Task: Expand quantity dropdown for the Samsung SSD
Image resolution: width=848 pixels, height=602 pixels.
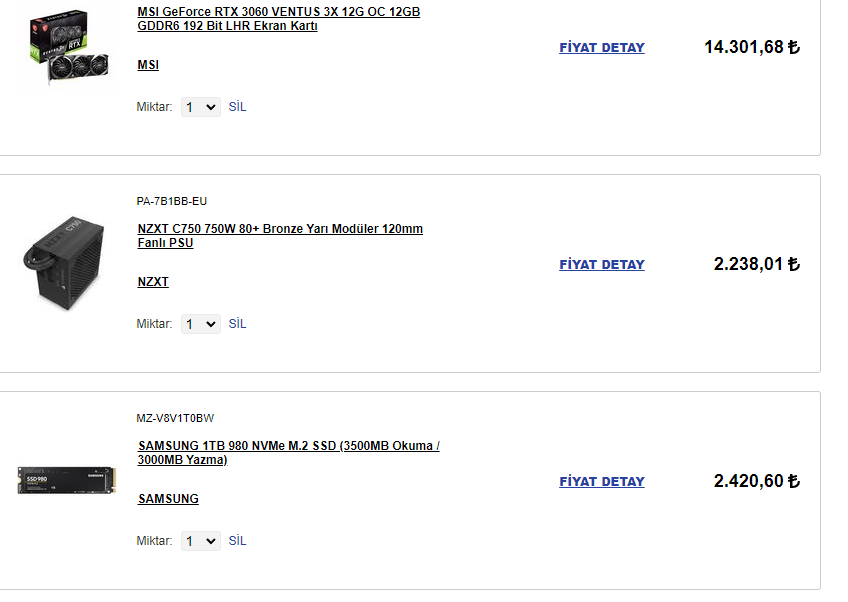Action: [201, 541]
